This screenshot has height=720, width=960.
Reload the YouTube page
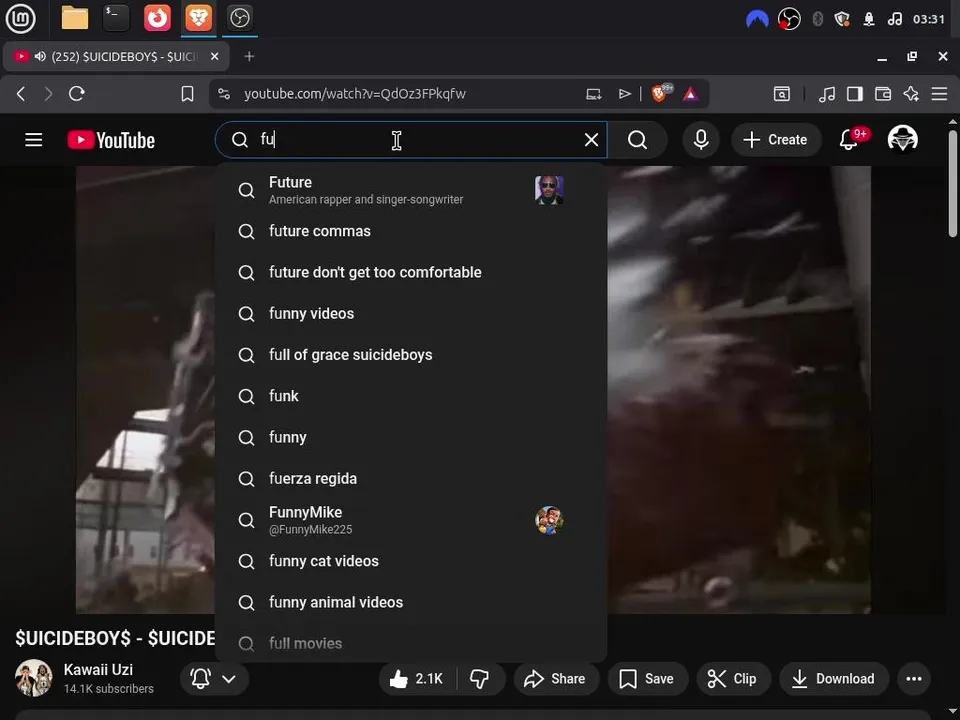(77, 94)
